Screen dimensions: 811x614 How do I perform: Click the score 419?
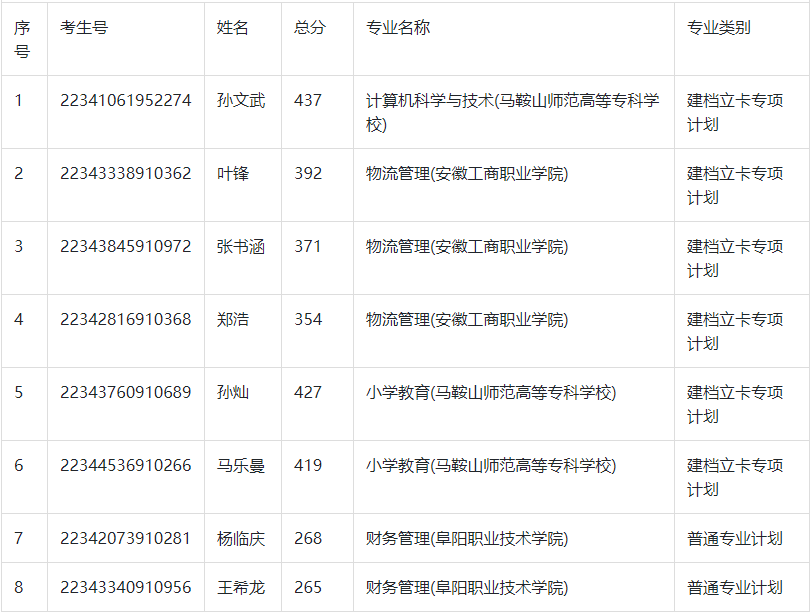coord(308,466)
